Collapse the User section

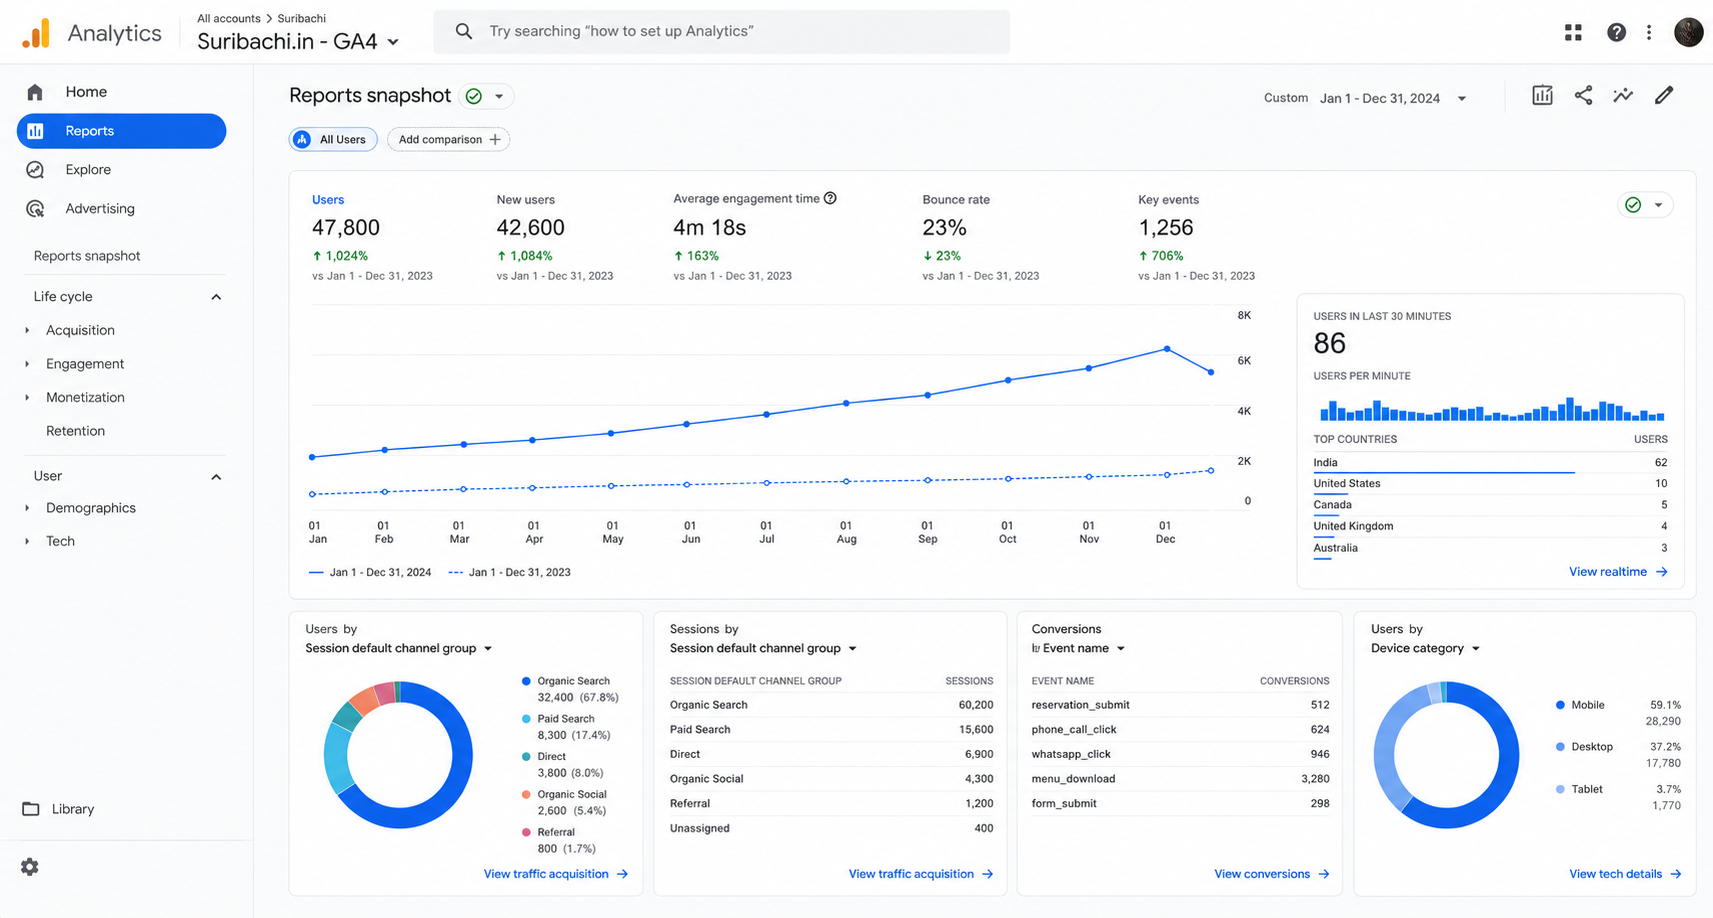click(216, 477)
